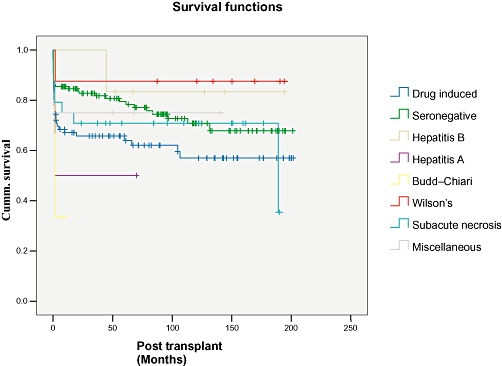Click the Budd–Chiari yellow legend icon
Screen dimensions: 502x366
[x=399, y=180]
